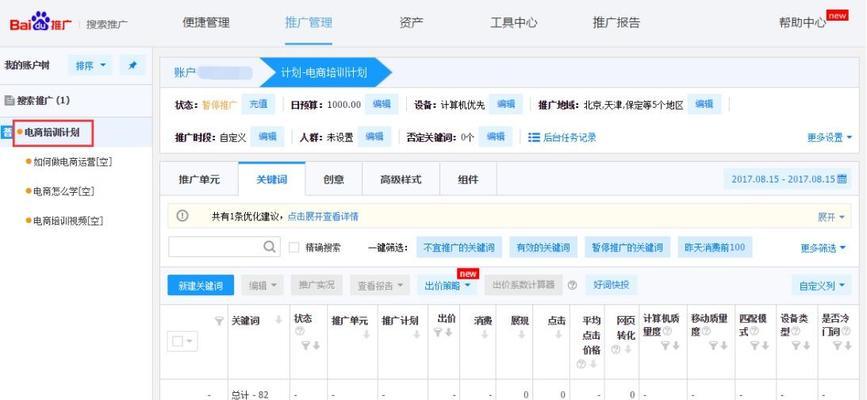This screenshot has width=867, height=400.
Task: Click the 搜索推广 folder icon in tree
Action: pos(9,101)
